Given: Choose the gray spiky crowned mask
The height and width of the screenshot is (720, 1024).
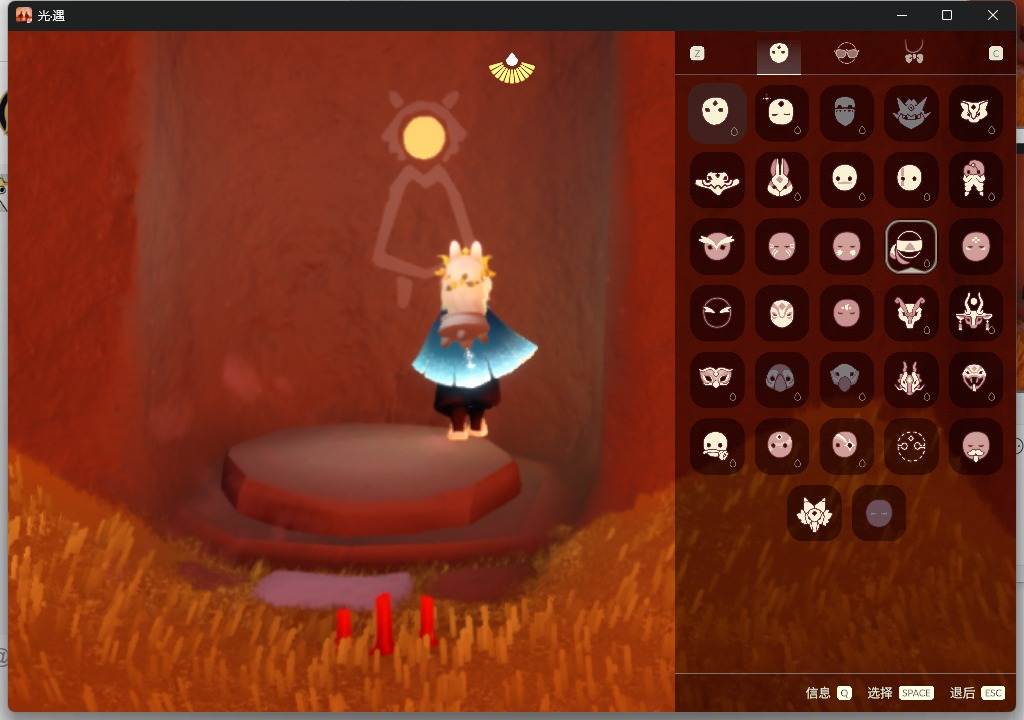Looking at the screenshot, I should pyautogui.click(x=910, y=113).
